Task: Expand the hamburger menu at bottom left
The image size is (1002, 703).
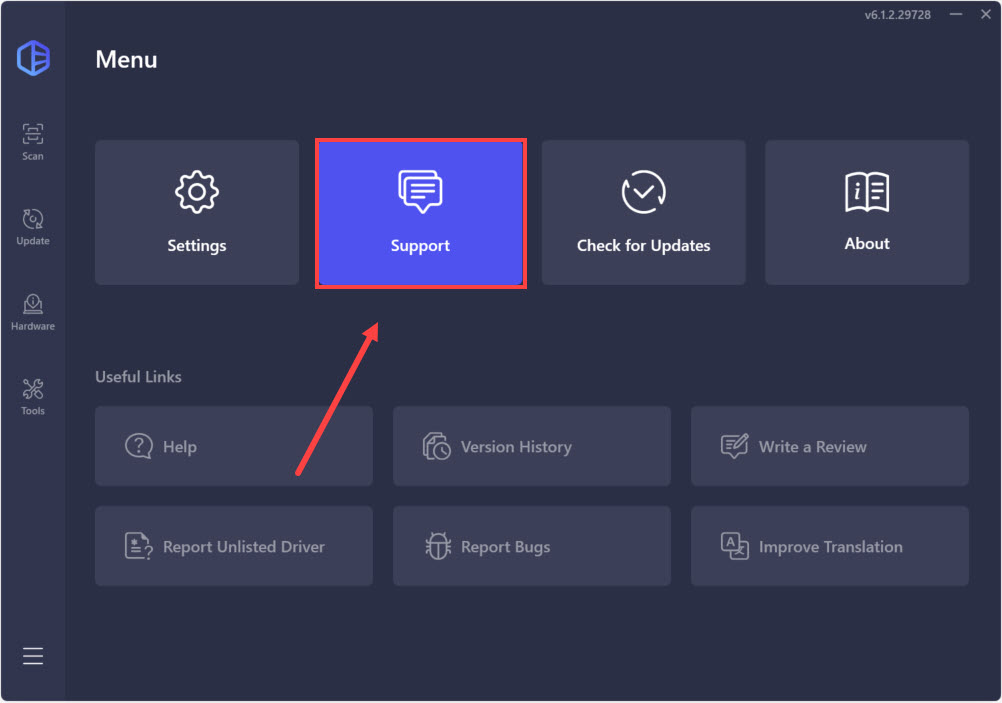Action: pyautogui.click(x=33, y=656)
